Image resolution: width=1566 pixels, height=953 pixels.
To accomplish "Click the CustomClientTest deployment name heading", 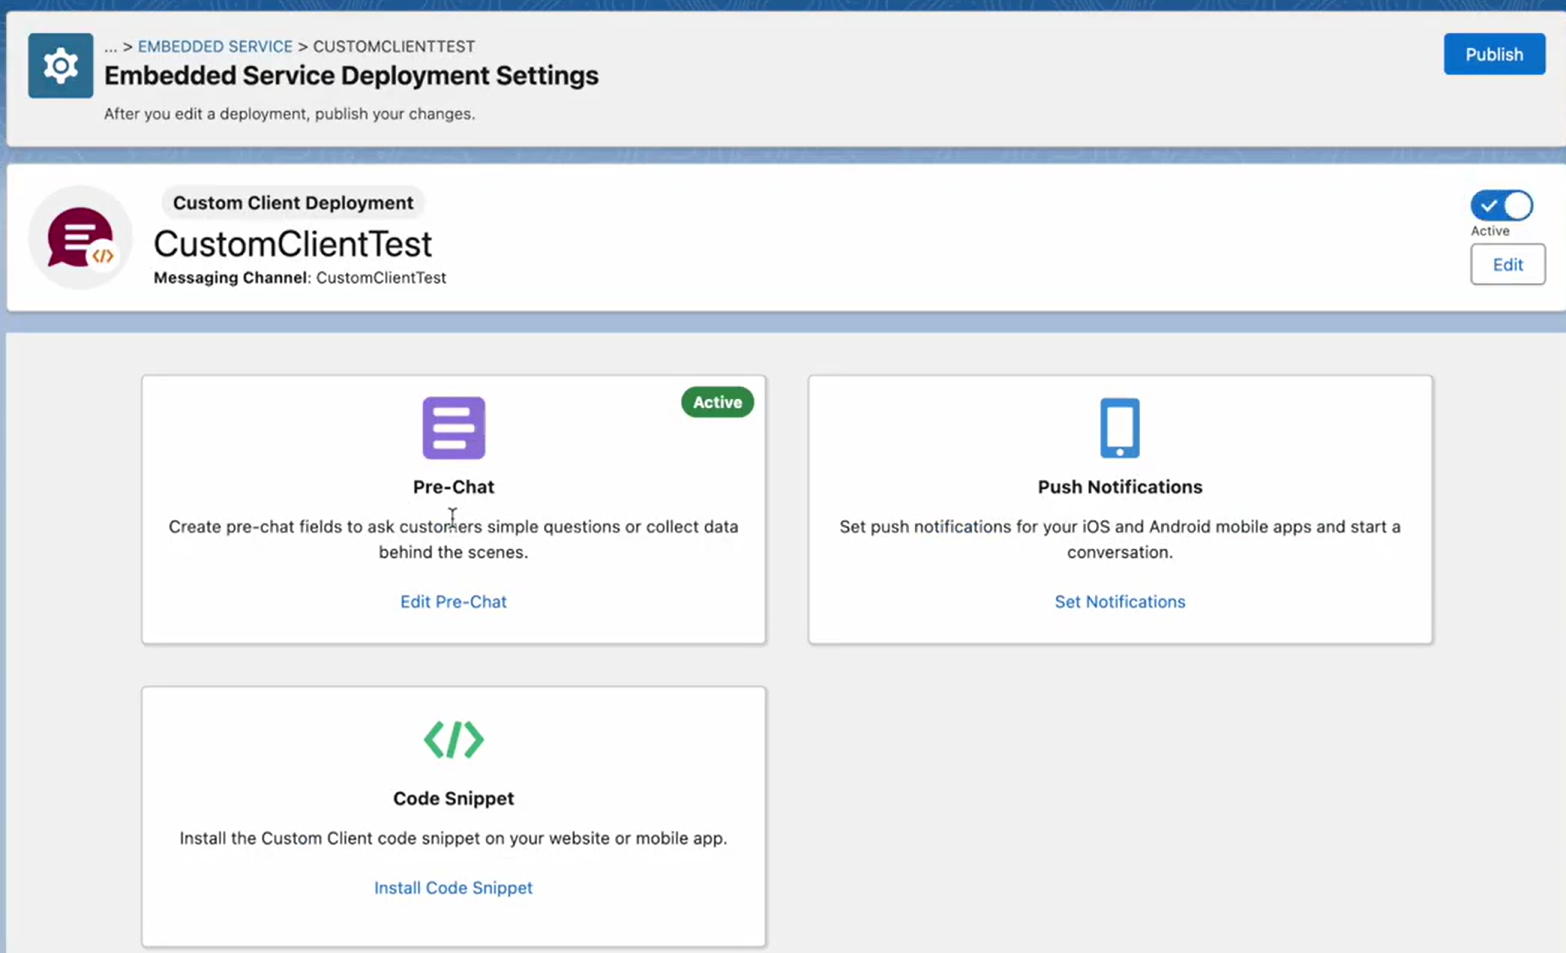I will pyautogui.click(x=292, y=244).
